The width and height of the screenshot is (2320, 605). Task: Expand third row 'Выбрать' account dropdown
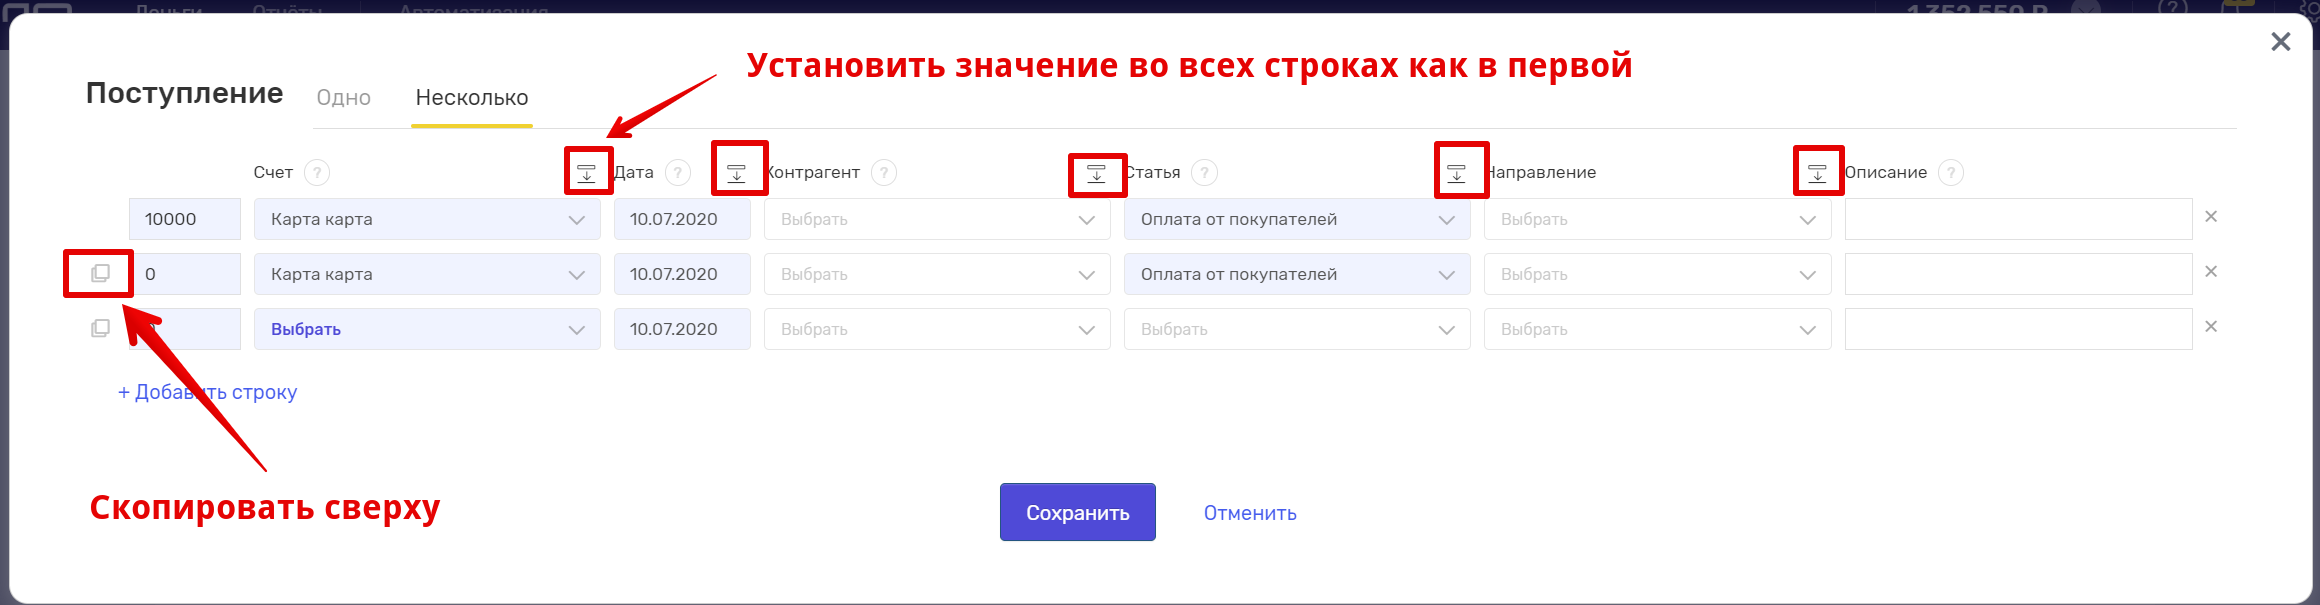click(427, 329)
